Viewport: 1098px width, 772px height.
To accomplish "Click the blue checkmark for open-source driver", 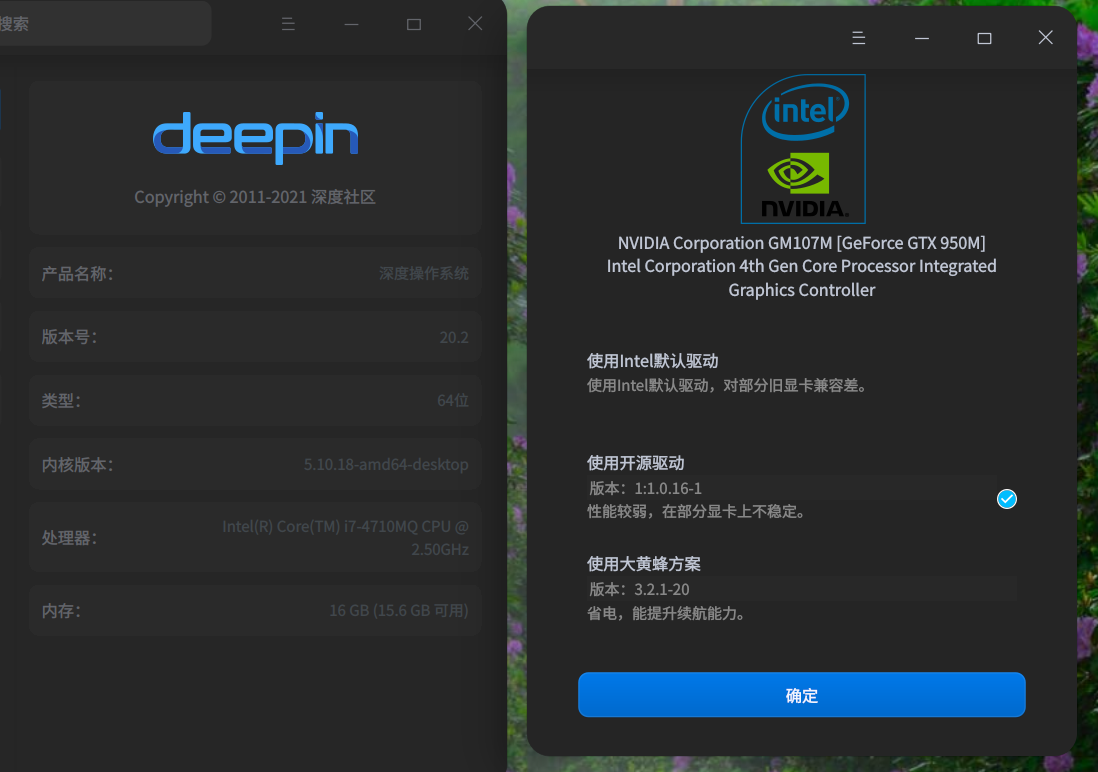I will pos(1006,499).
